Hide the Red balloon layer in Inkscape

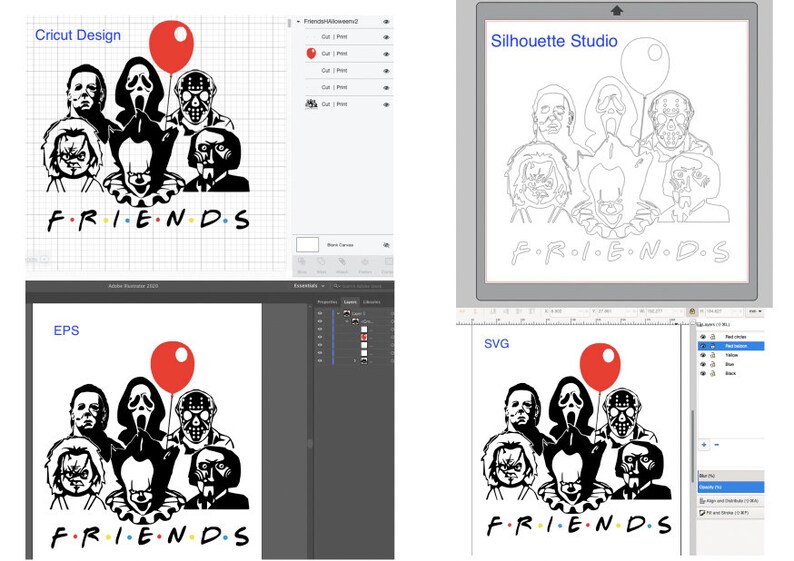tap(703, 346)
